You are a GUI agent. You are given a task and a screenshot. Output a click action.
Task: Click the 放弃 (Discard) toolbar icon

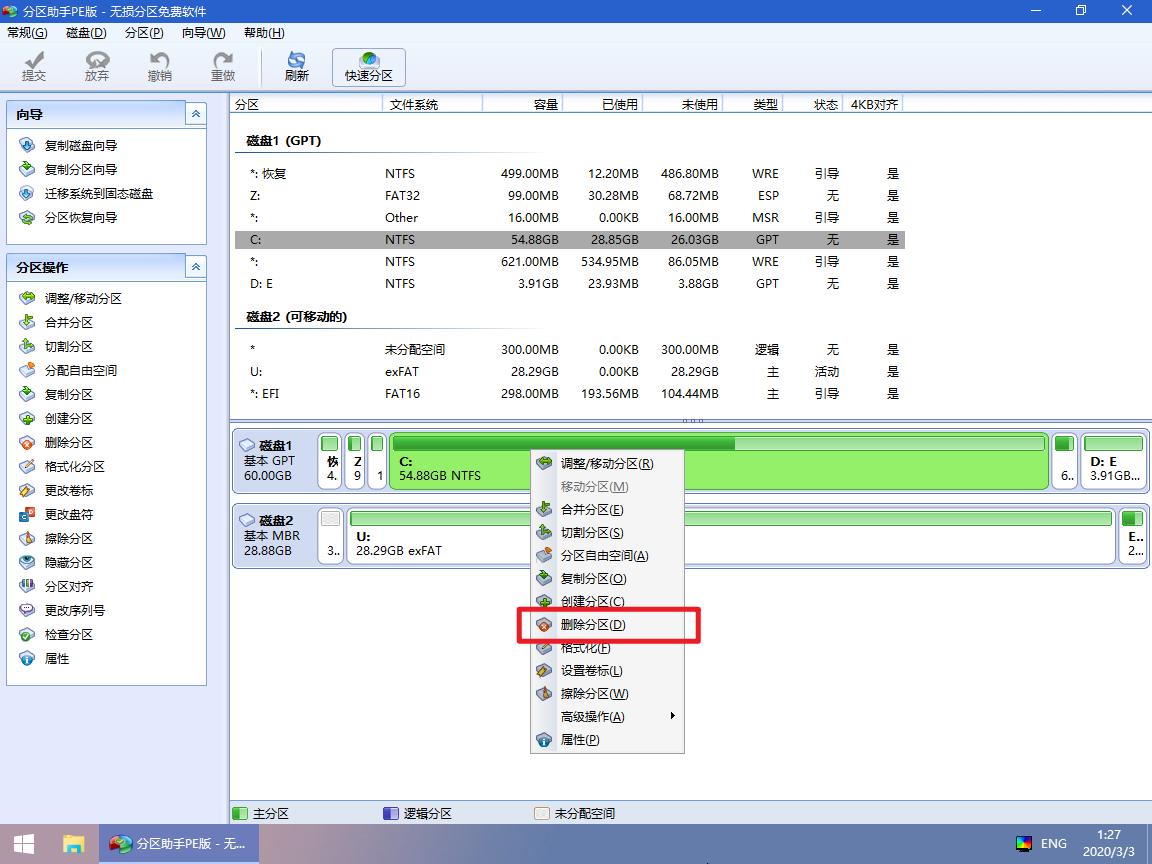(x=96, y=65)
